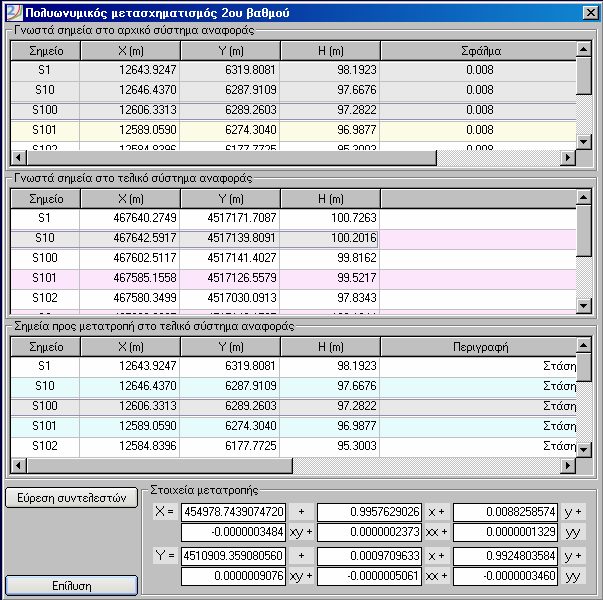The height and width of the screenshot is (600, 603).
Task: Select S10 in final system table
Action: (x=45, y=238)
